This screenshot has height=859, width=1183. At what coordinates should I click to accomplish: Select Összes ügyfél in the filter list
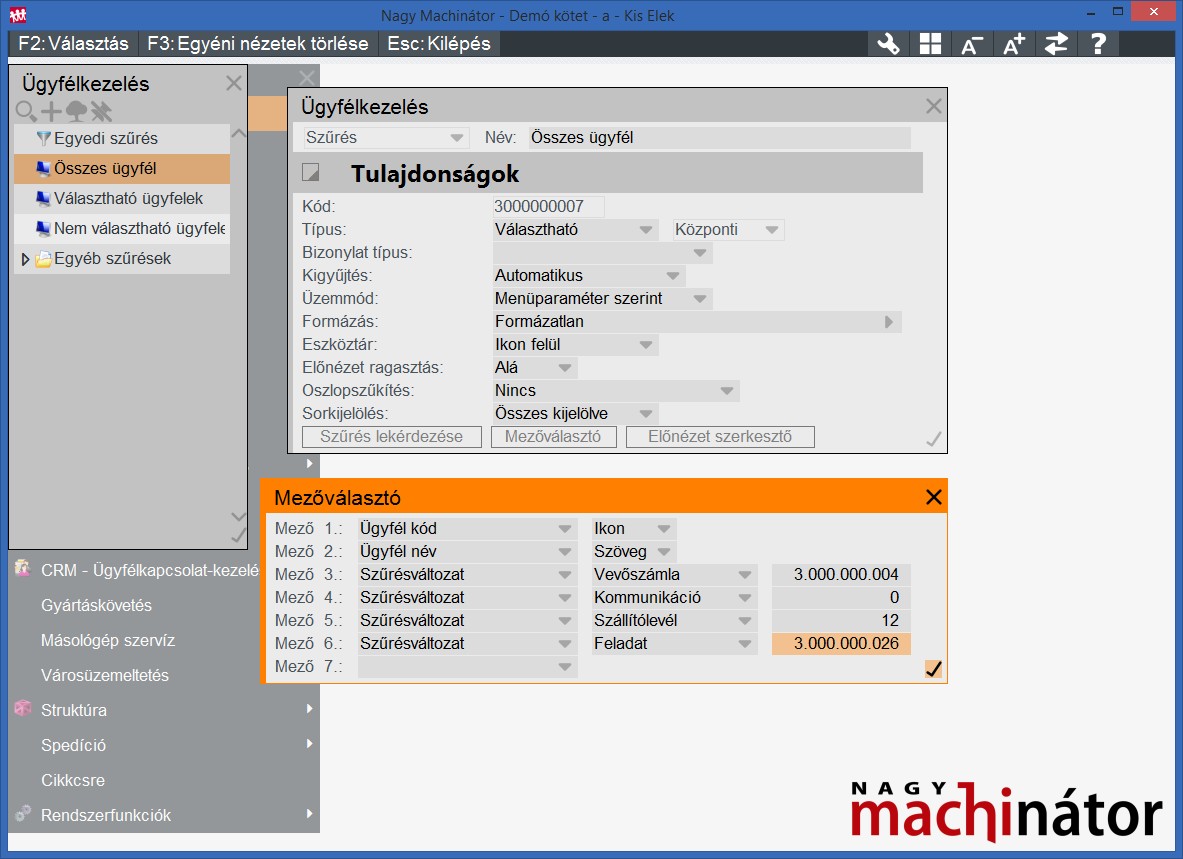pyautogui.click(x=122, y=169)
